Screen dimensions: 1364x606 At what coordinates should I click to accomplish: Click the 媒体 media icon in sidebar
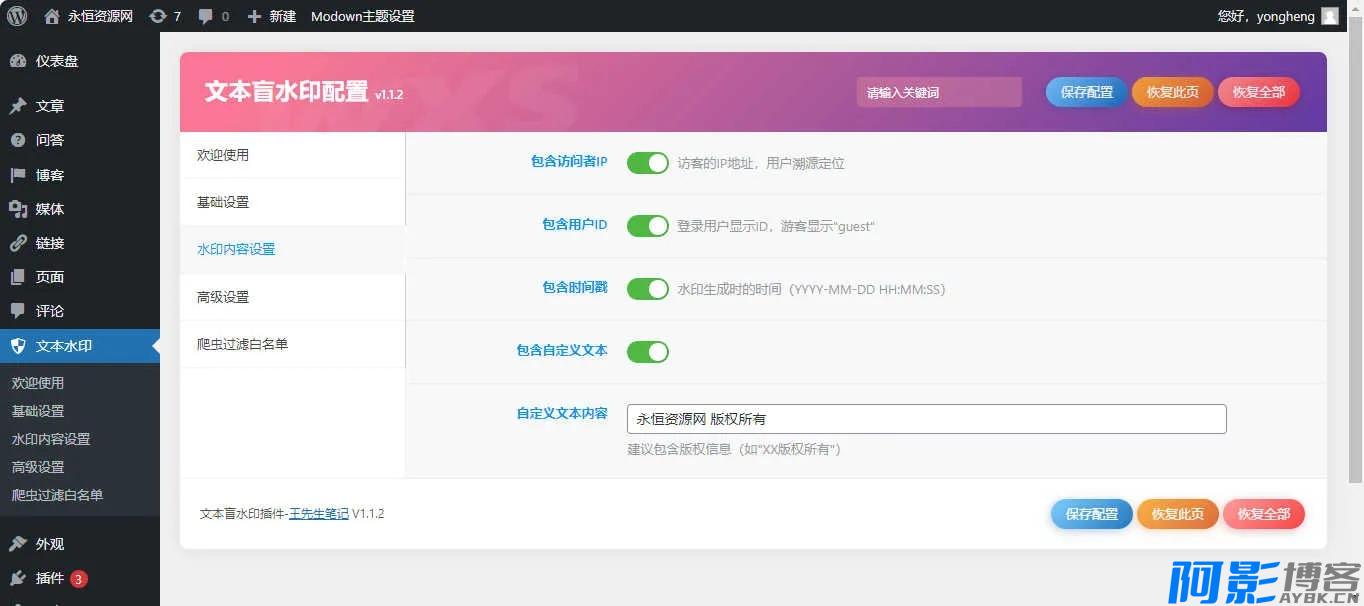[x=18, y=209]
